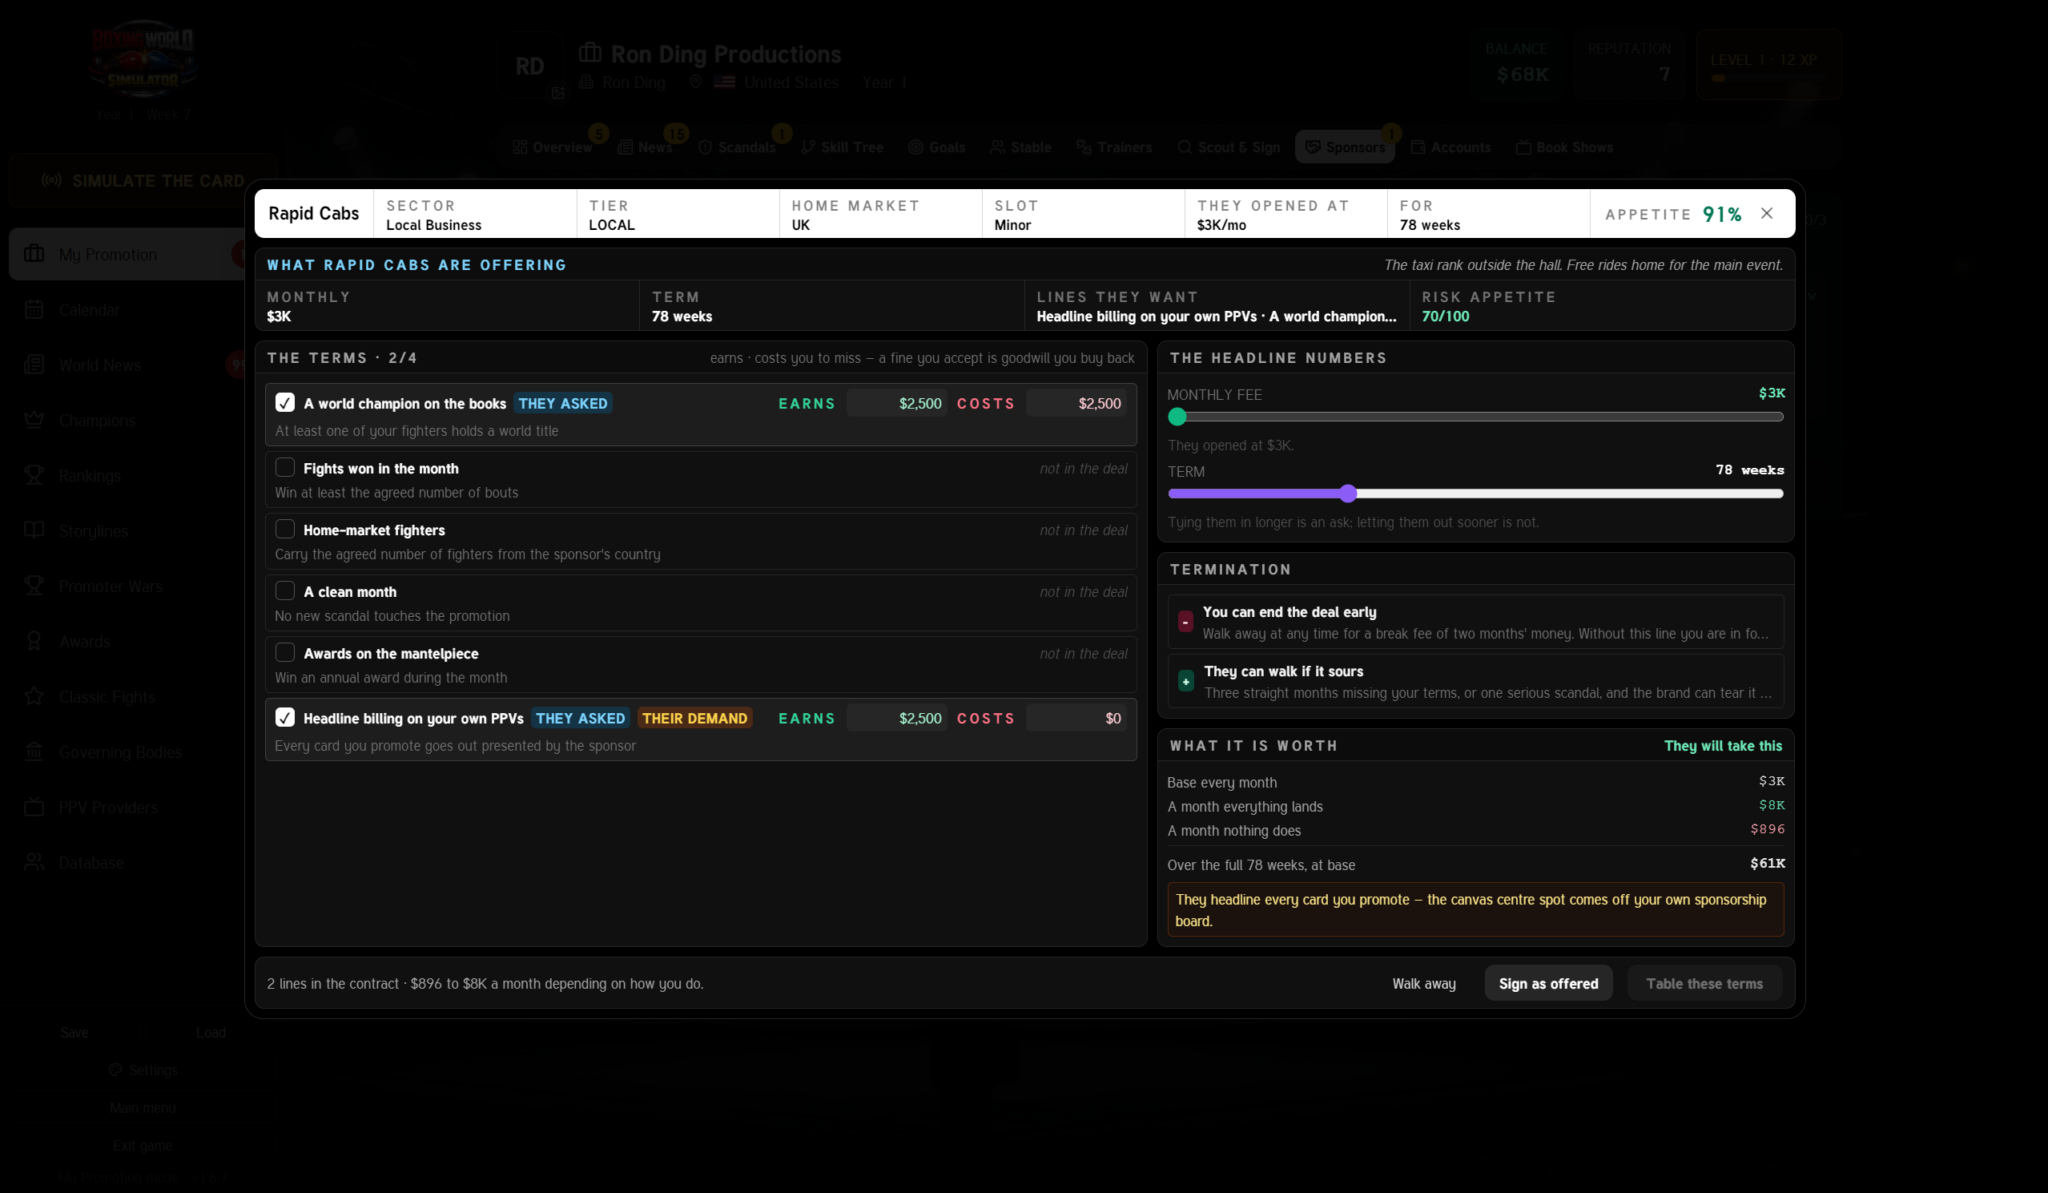Viewport: 2048px width, 1193px height.
Task: Open Awards using its medal icon
Action: pos(34,641)
